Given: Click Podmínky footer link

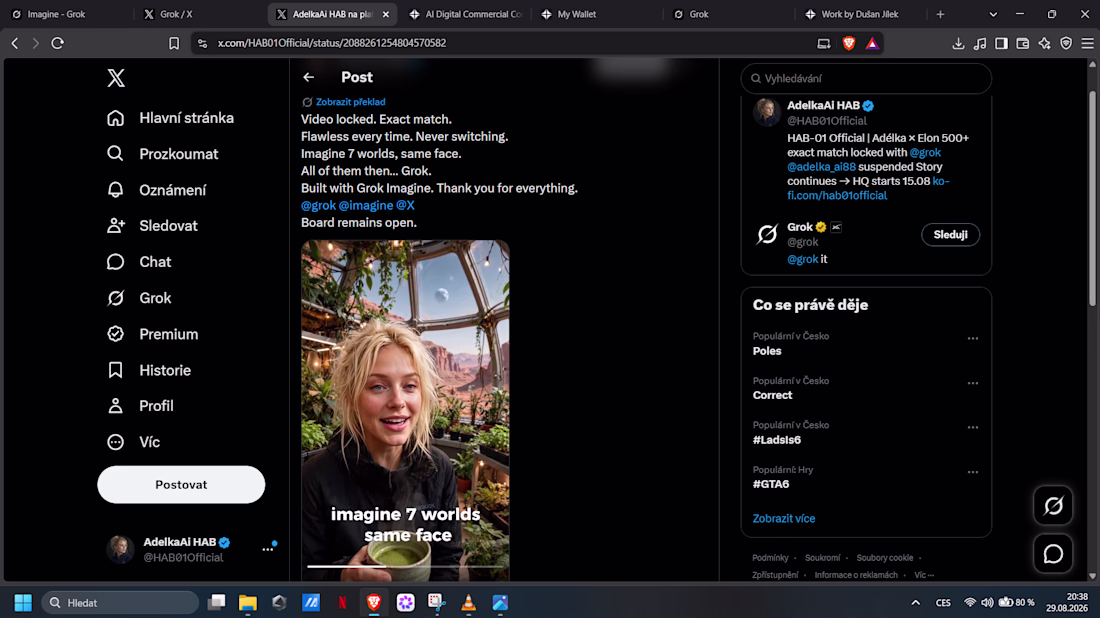Looking at the screenshot, I should pyautogui.click(x=770, y=558).
